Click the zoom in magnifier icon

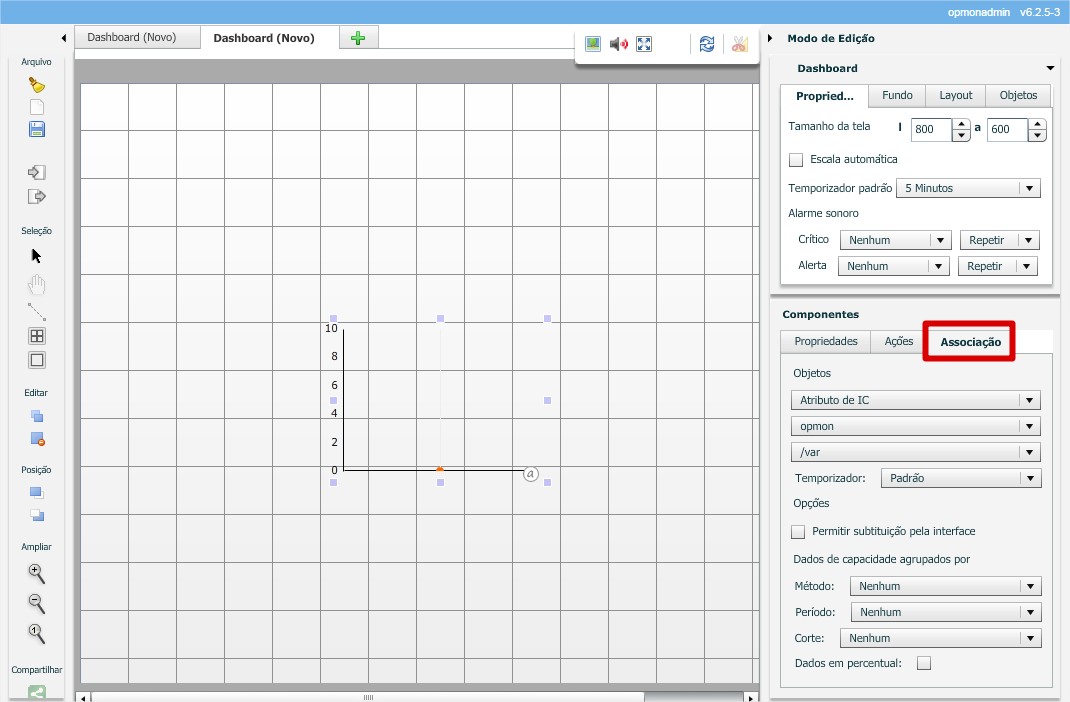click(x=37, y=573)
